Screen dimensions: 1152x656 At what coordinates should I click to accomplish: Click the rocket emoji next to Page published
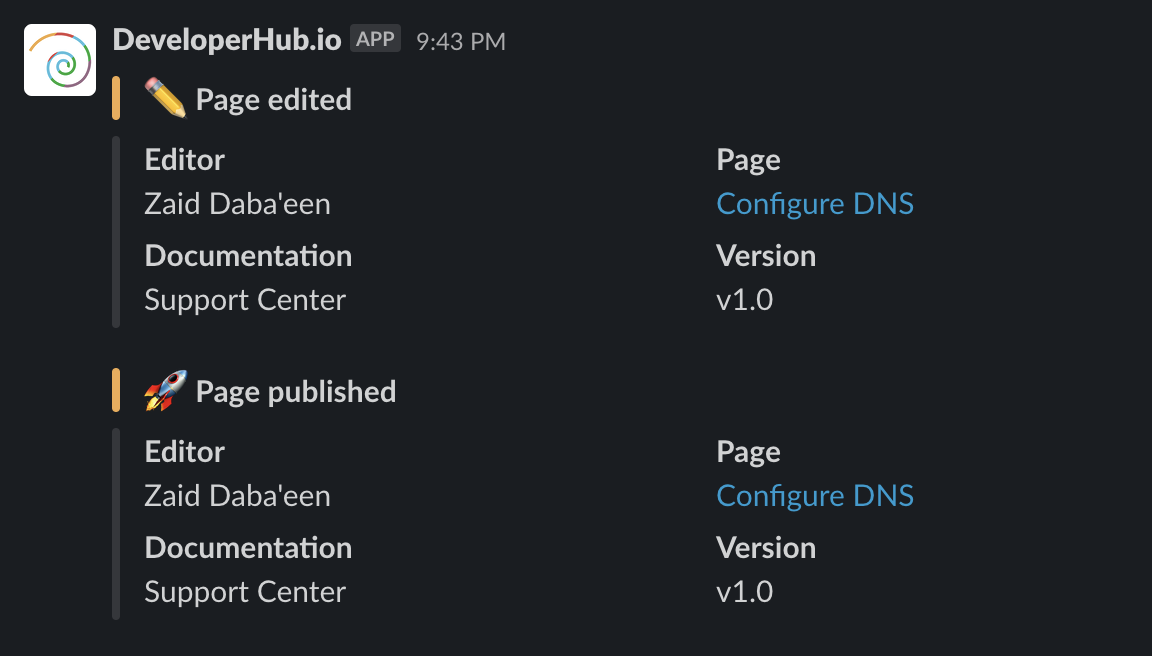coord(165,390)
